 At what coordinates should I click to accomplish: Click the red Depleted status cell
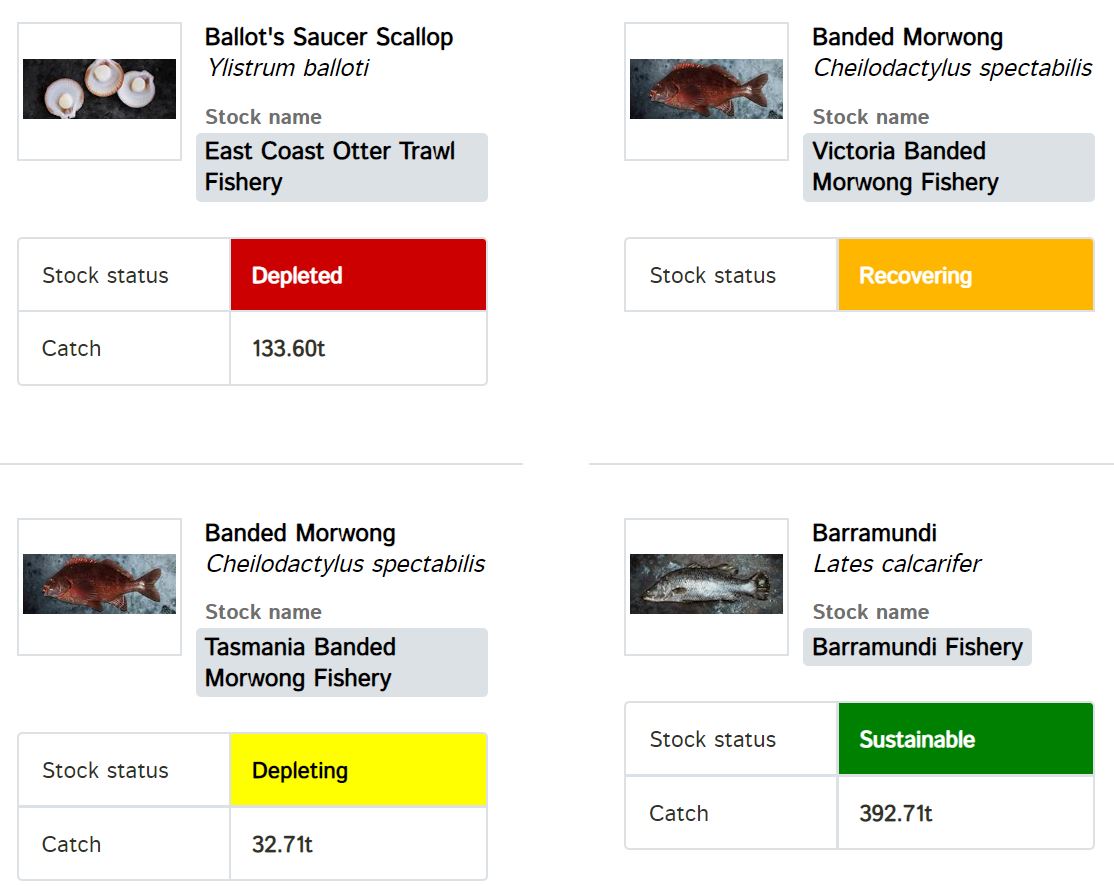(358, 275)
